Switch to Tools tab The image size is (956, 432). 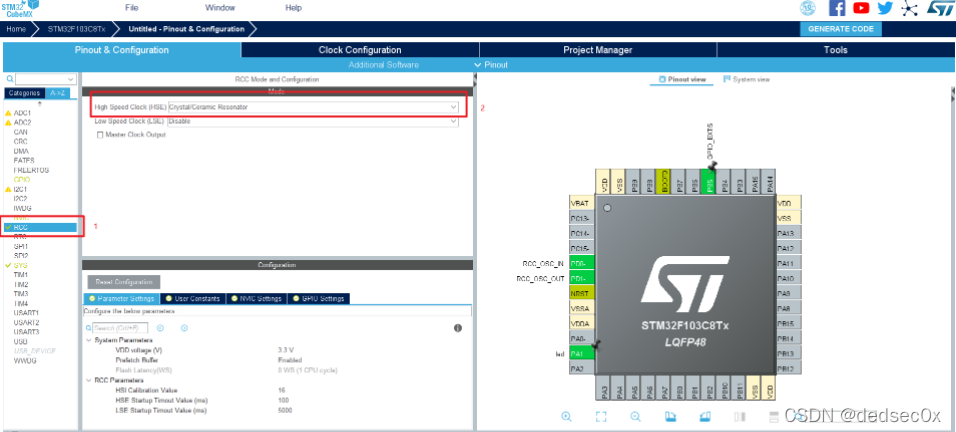(835, 50)
